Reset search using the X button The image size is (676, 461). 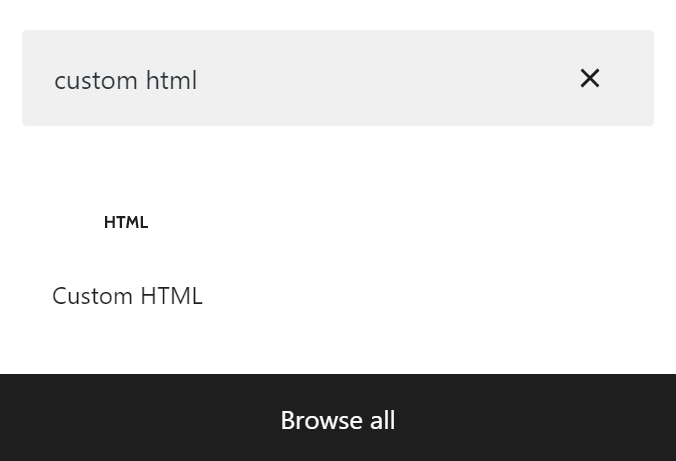[589, 78]
